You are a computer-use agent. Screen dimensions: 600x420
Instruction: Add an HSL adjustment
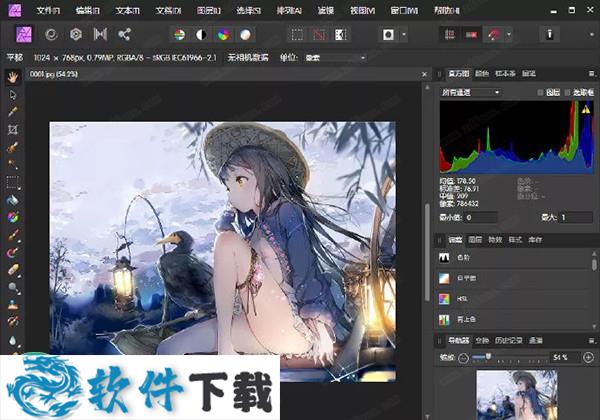pos(513,299)
